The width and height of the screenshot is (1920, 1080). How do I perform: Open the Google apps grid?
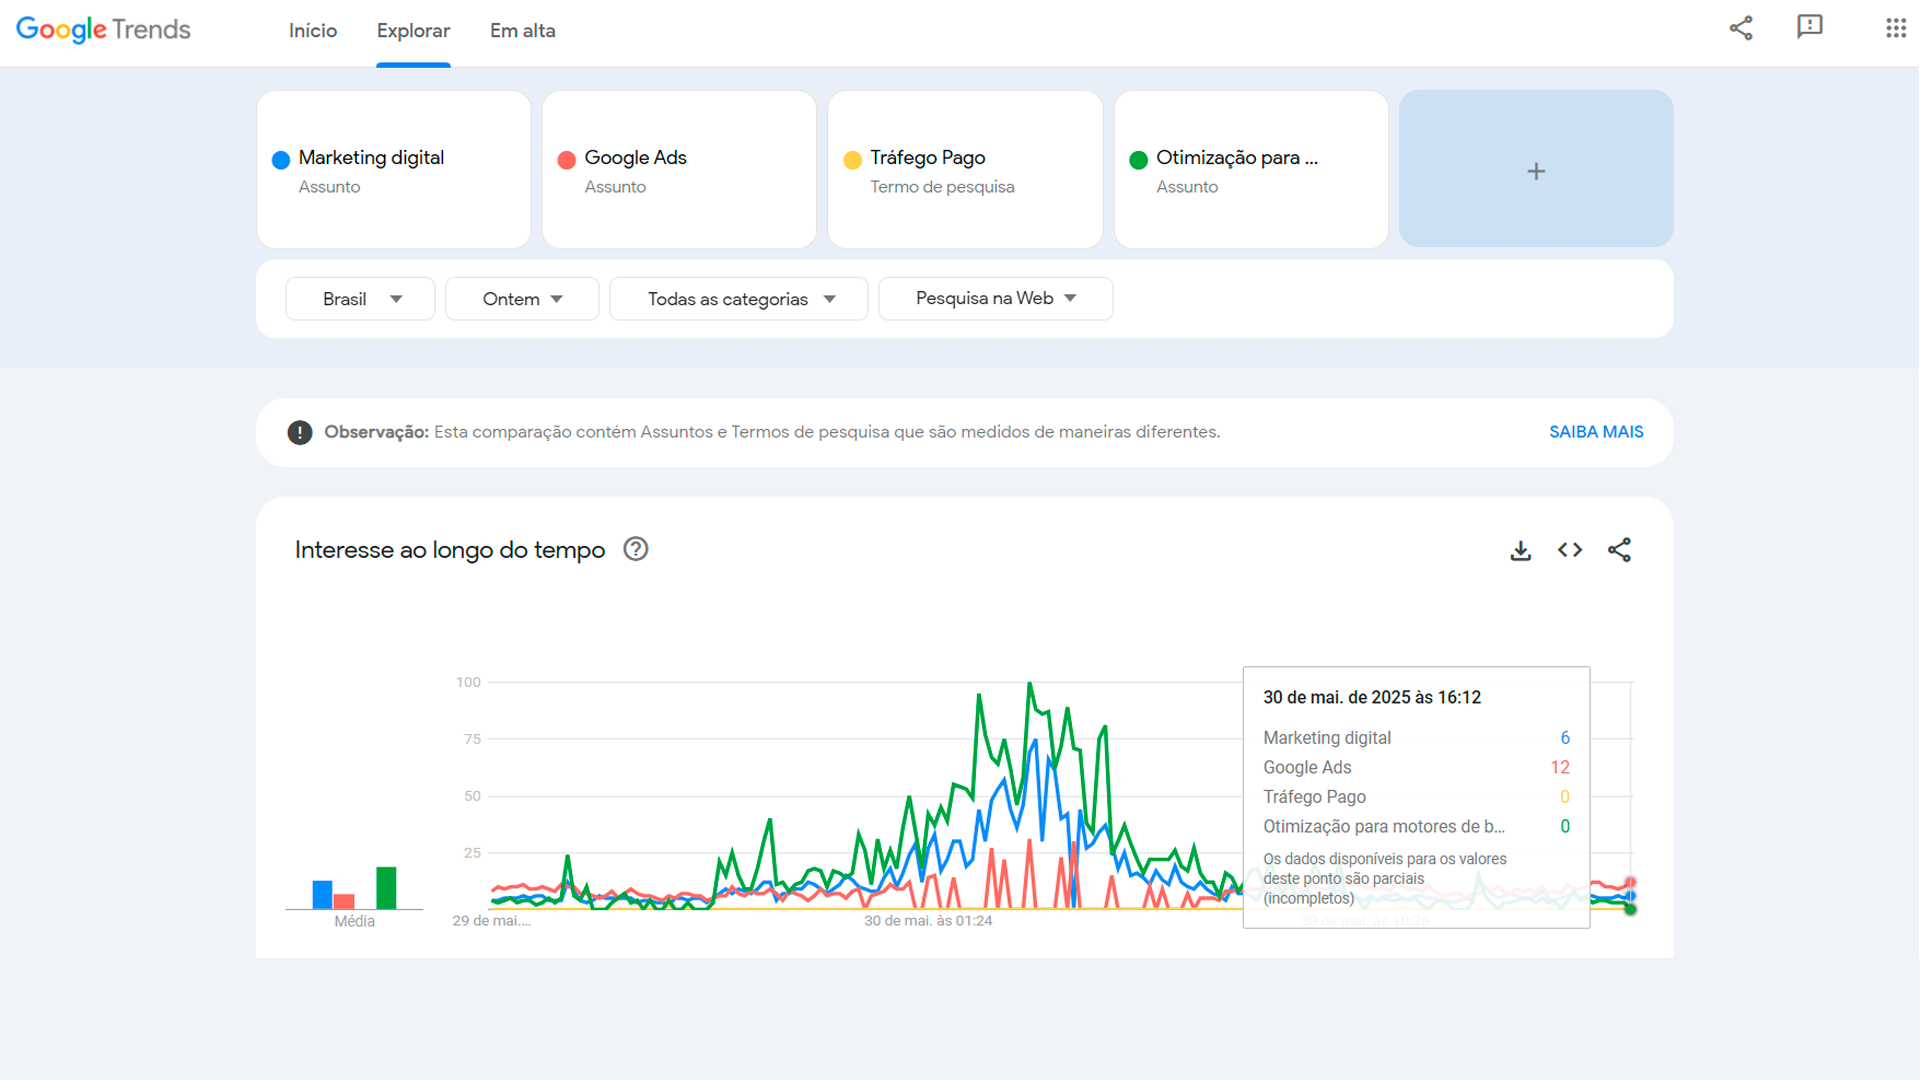point(1895,28)
